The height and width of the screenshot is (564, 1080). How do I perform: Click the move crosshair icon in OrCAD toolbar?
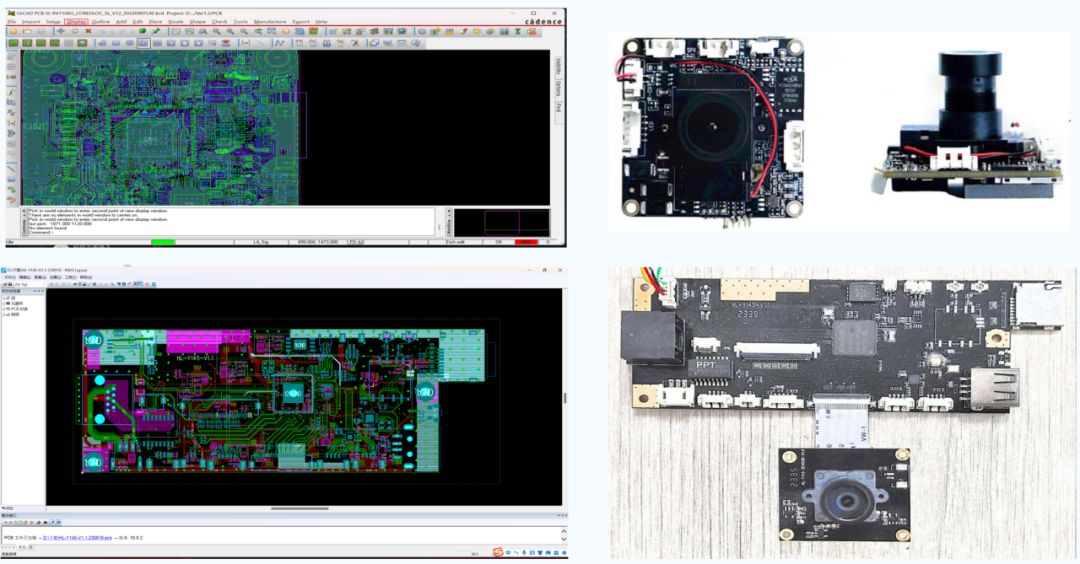click(x=61, y=32)
